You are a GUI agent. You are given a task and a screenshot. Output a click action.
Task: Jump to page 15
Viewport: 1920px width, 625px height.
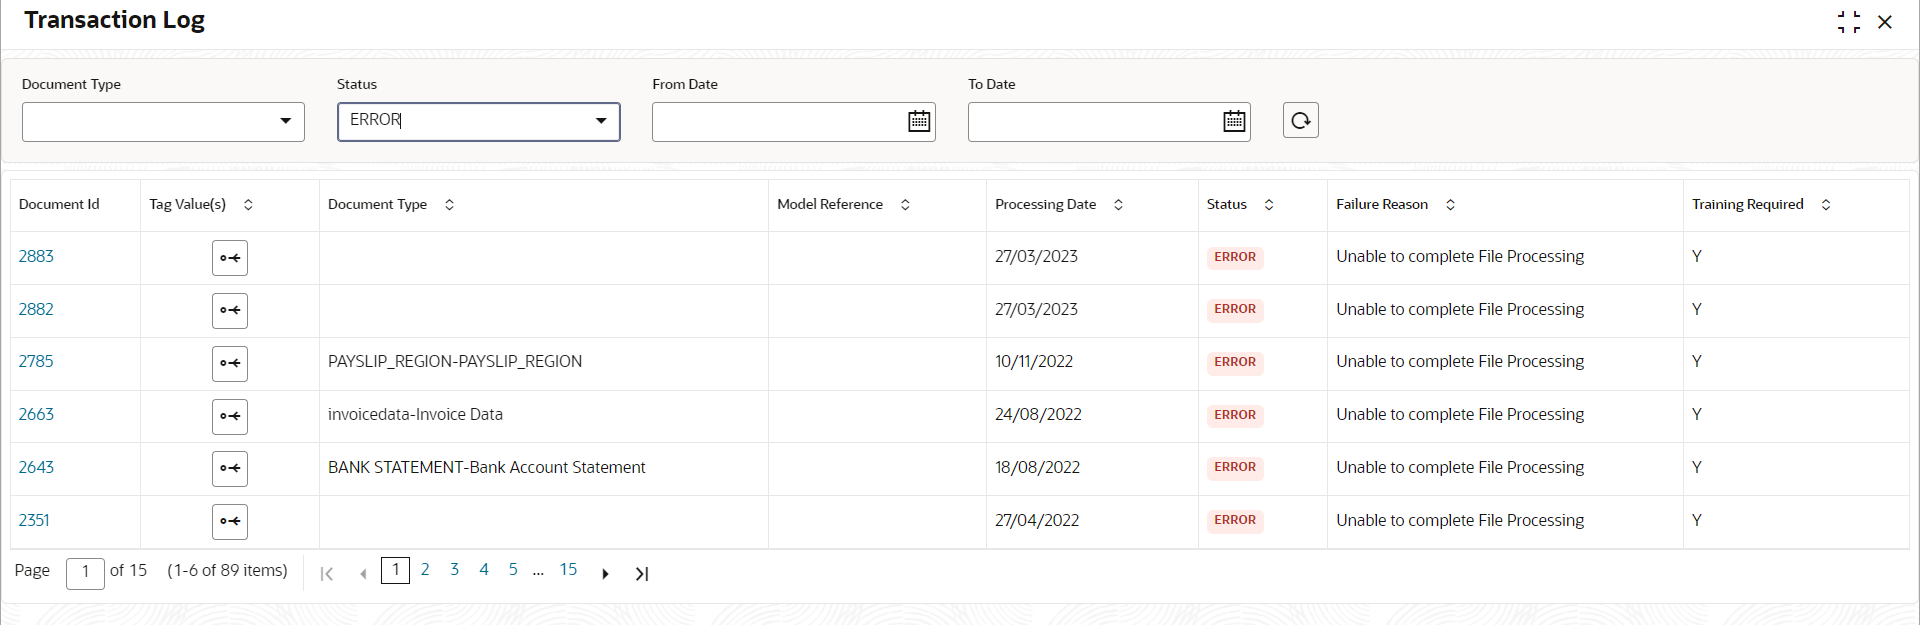point(568,569)
